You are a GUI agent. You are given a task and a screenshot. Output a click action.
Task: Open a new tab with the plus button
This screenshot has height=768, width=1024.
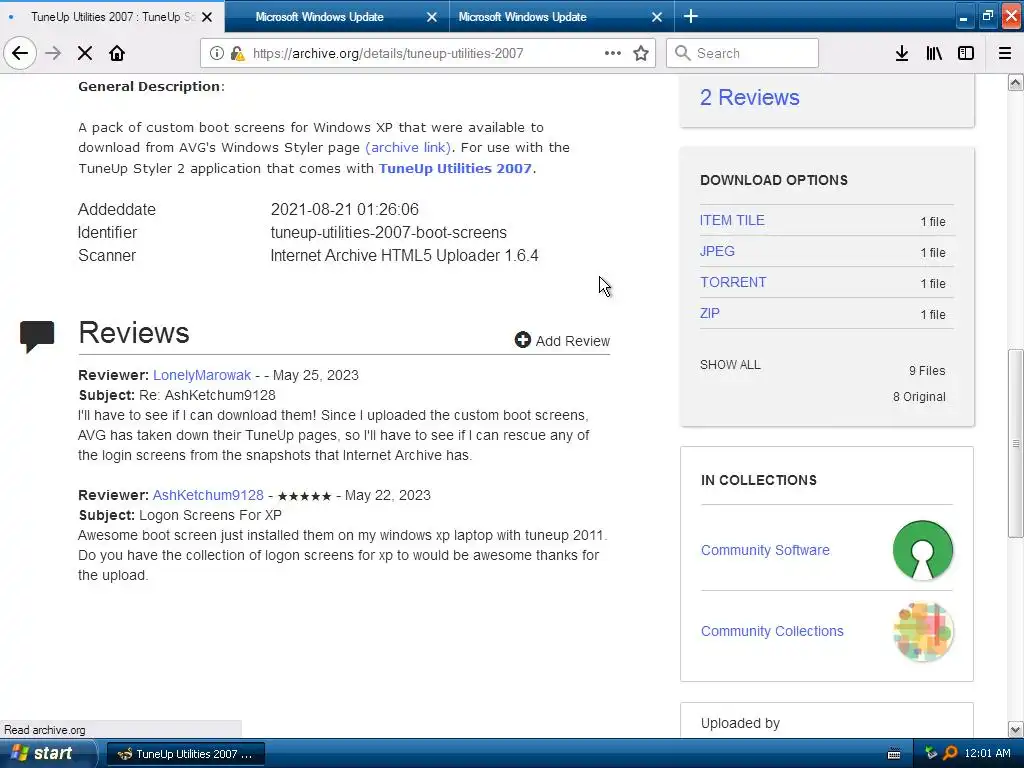coord(691,16)
